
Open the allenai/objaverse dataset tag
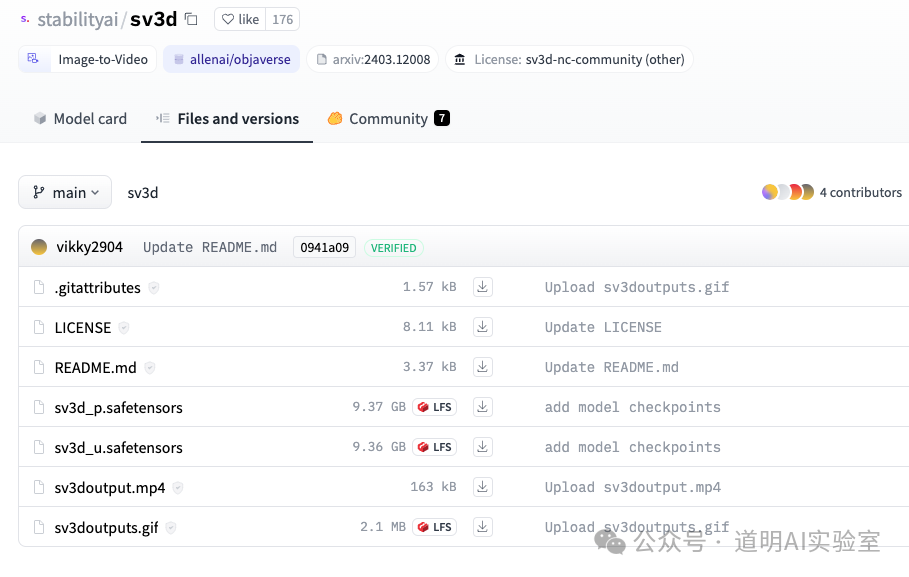click(x=231, y=59)
